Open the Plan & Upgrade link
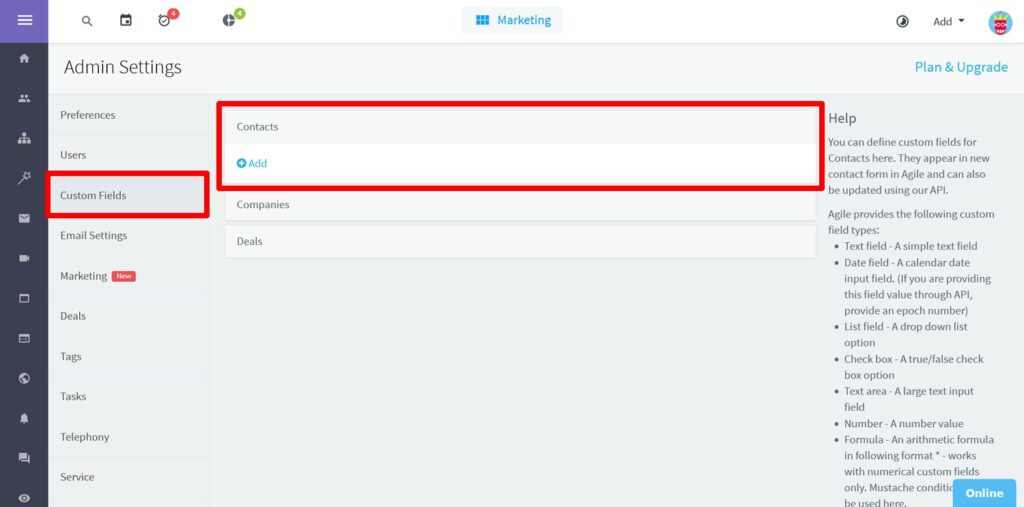 coord(961,67)
